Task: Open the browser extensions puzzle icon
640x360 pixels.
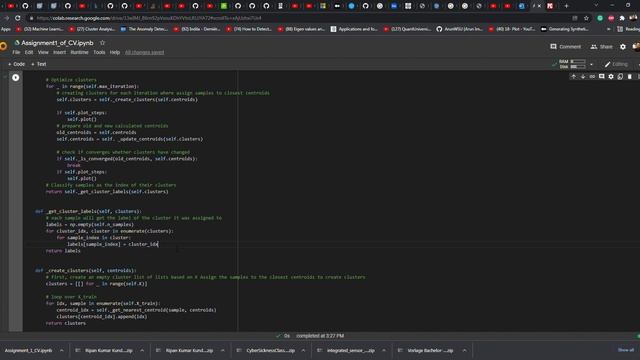Action: point(622,18)
